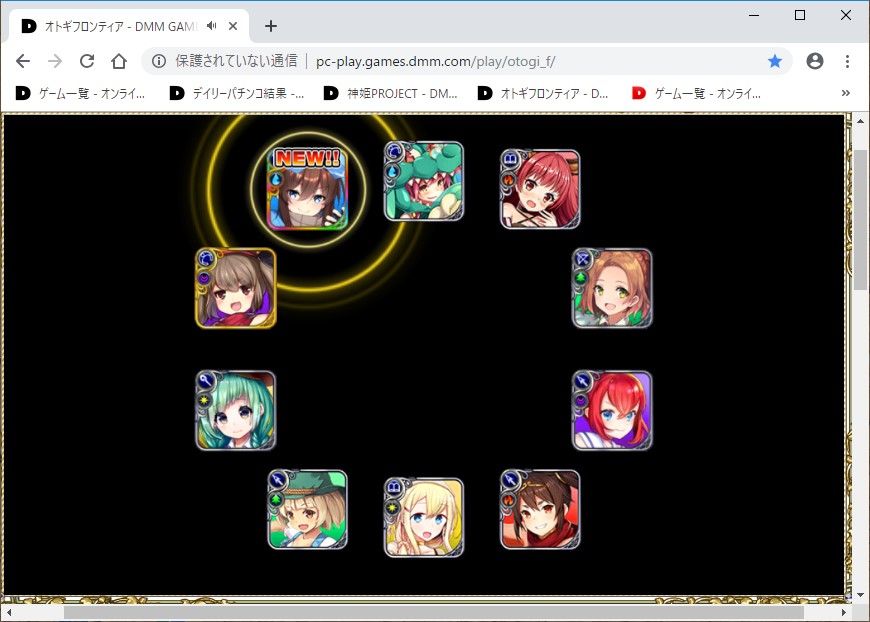The width and height of the screenshot is (870, 622).
Task: Click the vertical scrollbar down arrow
Action: point(860,595)
